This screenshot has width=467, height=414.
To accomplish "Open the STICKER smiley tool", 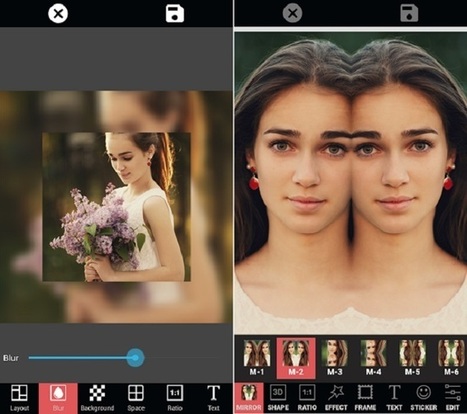I will [423, 398].
